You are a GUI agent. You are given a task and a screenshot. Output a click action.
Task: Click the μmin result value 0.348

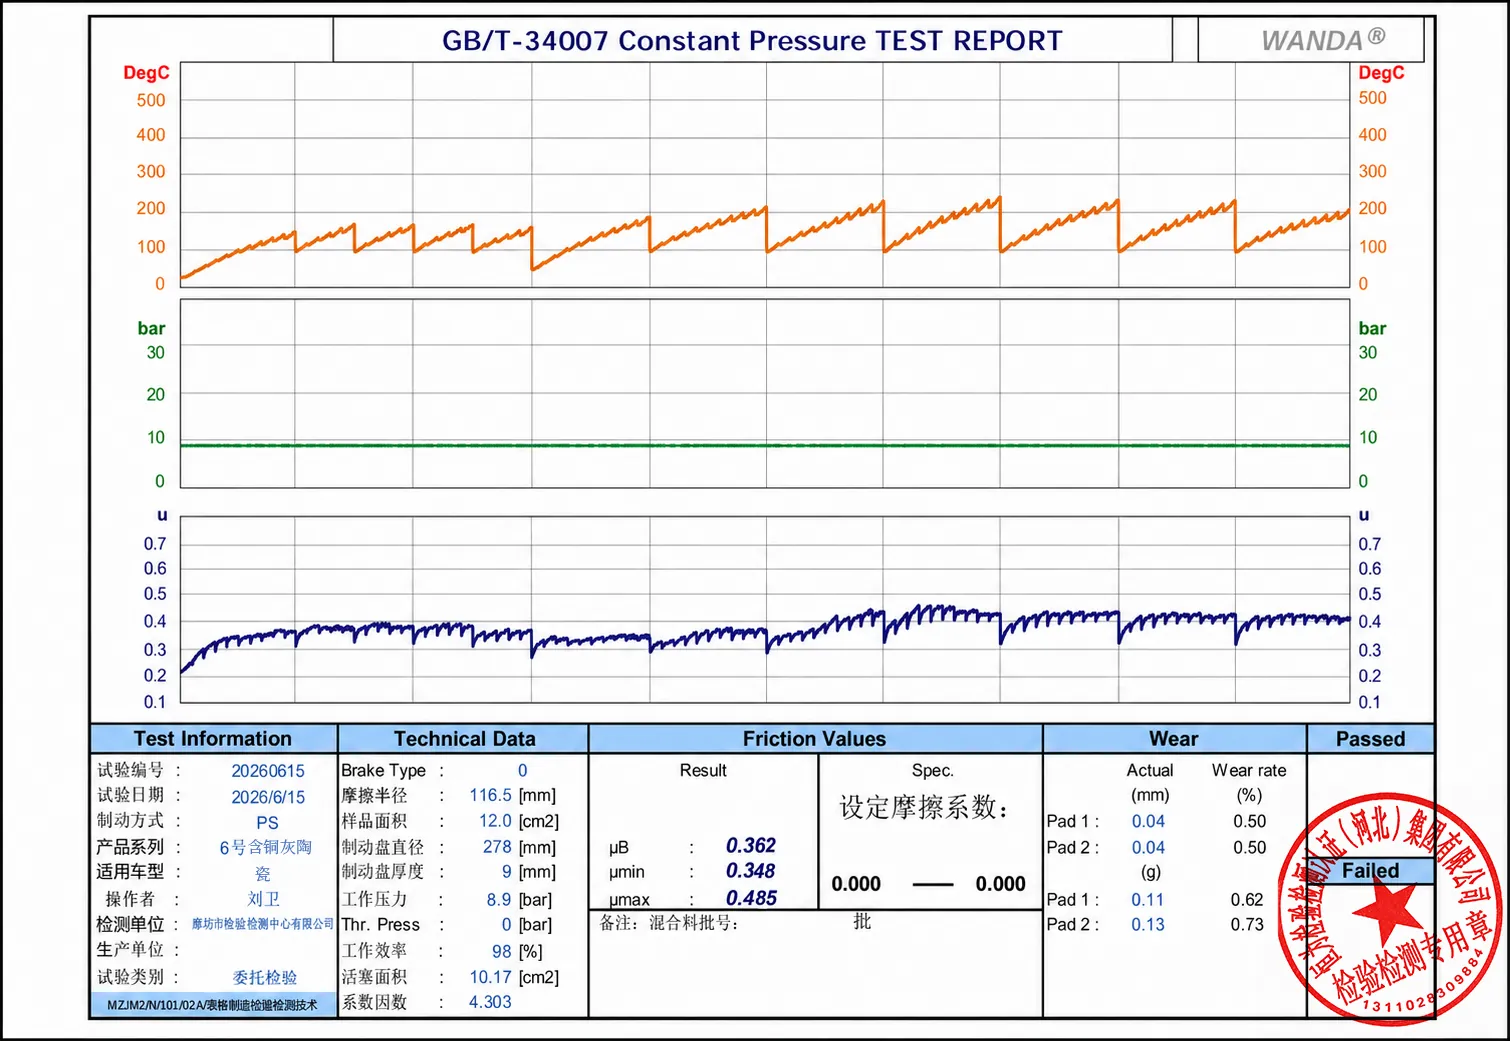tap(751, 872)
